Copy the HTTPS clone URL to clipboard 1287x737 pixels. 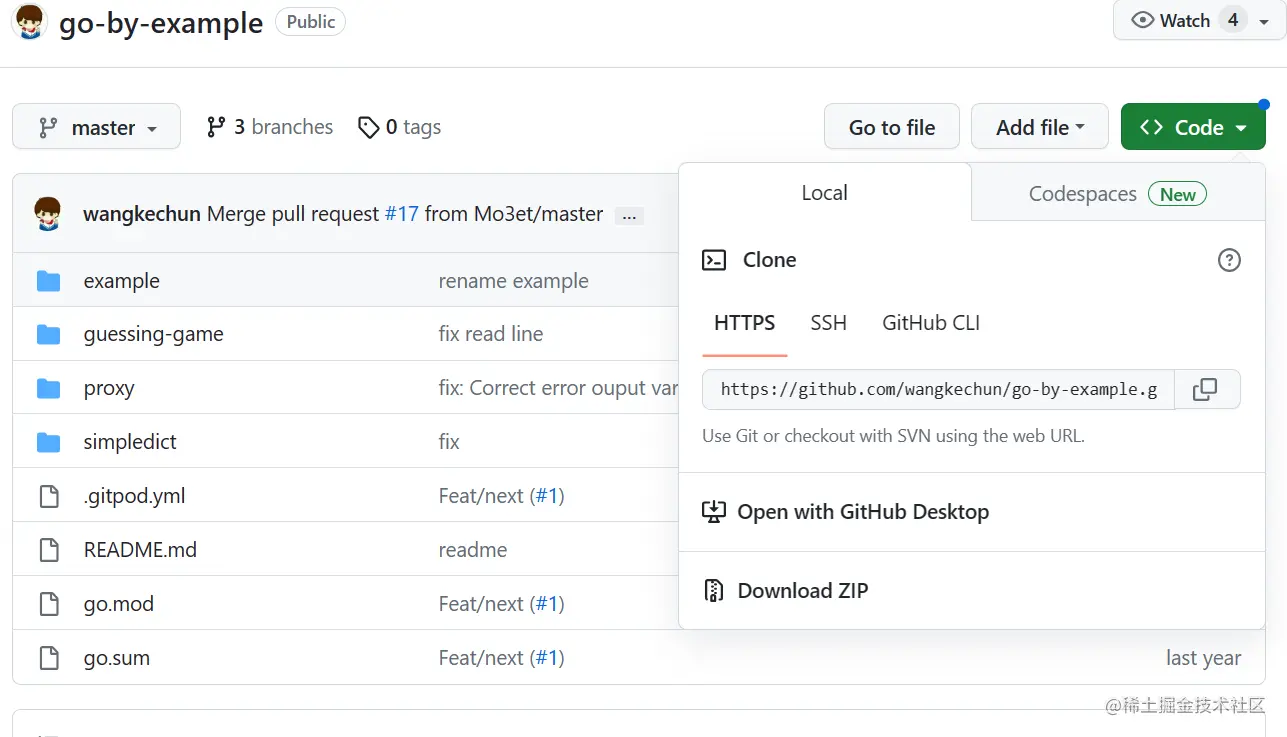(1206, 390)
